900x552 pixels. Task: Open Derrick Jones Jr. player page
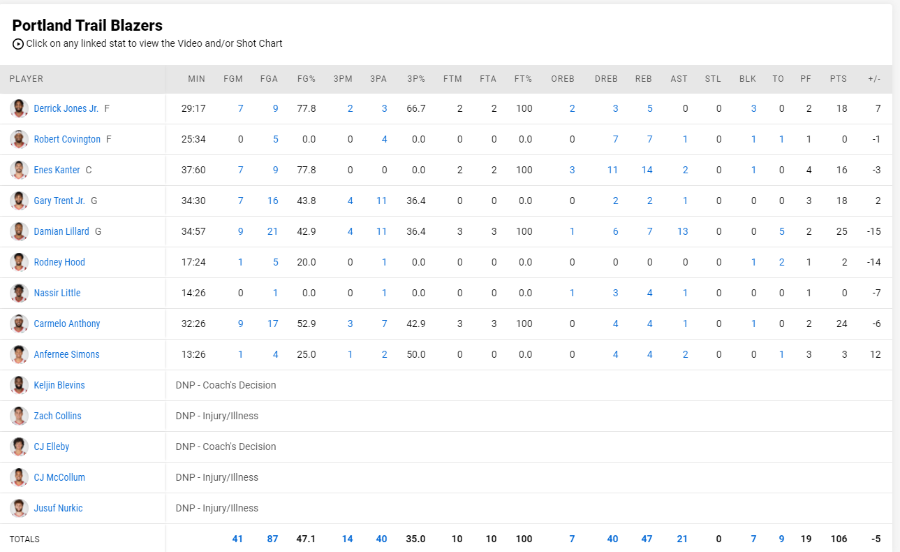[x=66, y=108]
